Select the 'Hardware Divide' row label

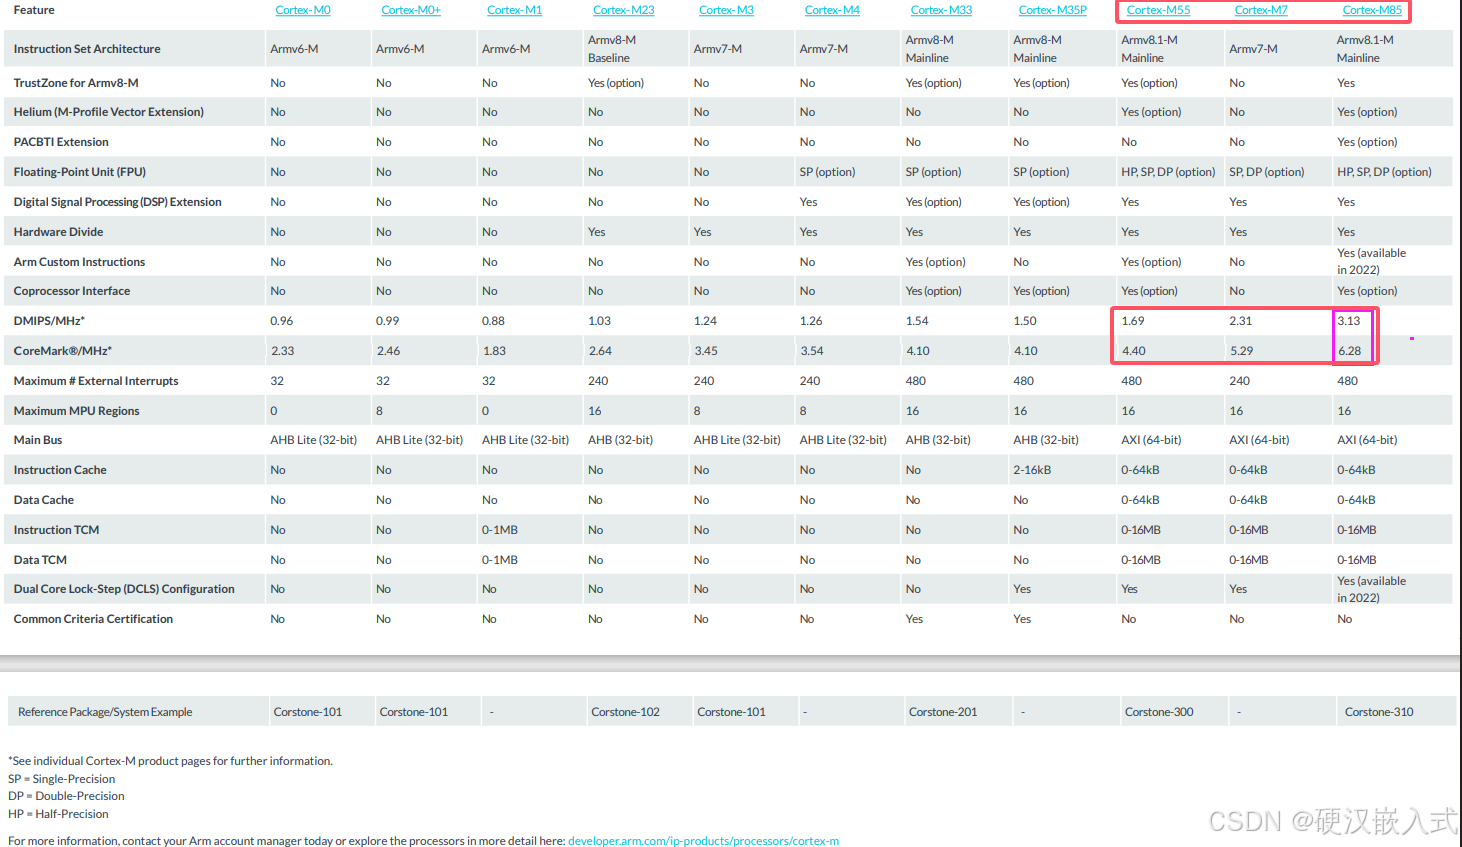58,232
